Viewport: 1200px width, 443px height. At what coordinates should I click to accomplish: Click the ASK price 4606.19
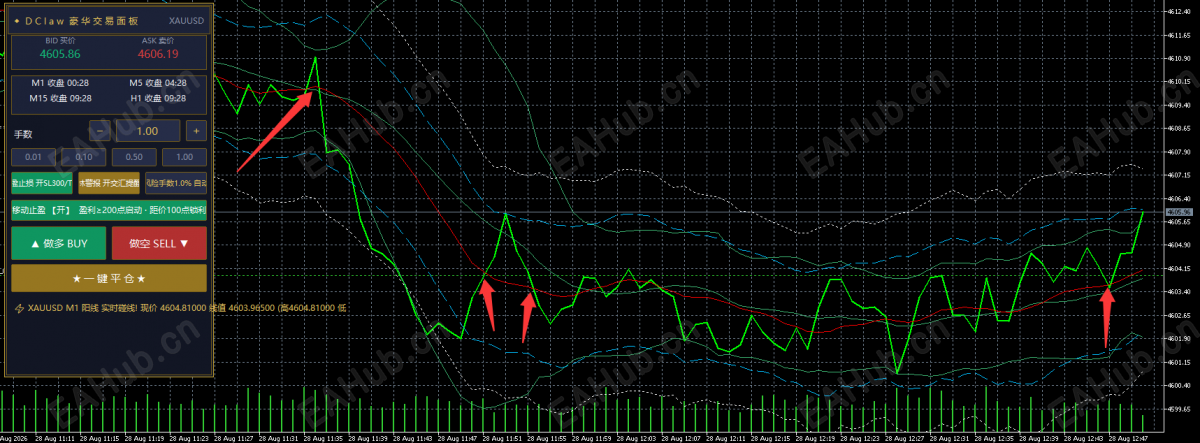(x=158, y=54)
